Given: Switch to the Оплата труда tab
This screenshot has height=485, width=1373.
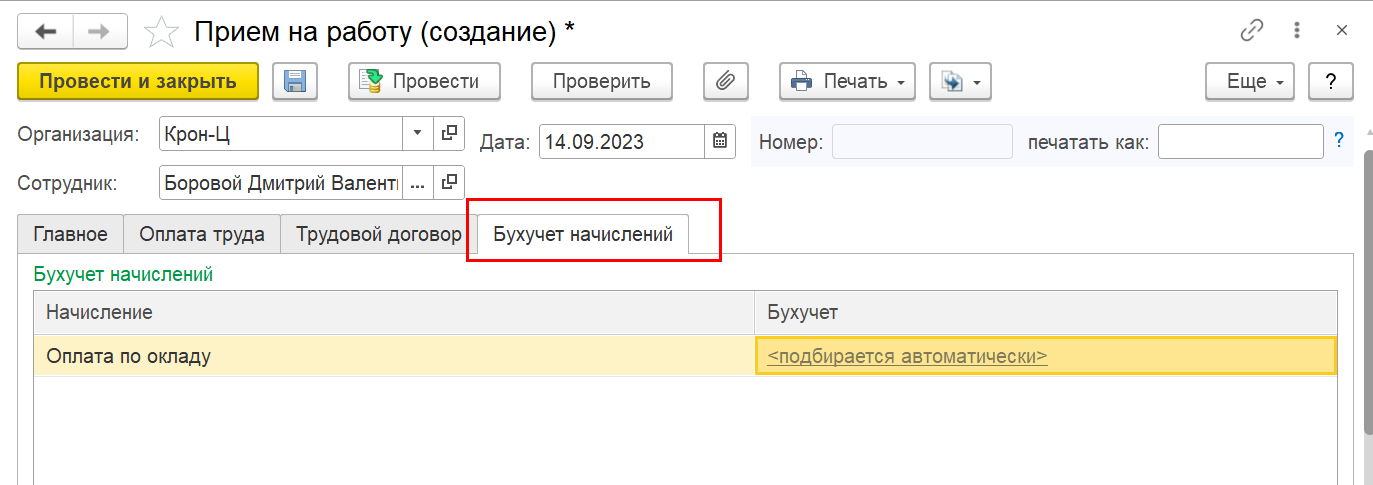Looking at the screenshot, I should tap(202, 235).
